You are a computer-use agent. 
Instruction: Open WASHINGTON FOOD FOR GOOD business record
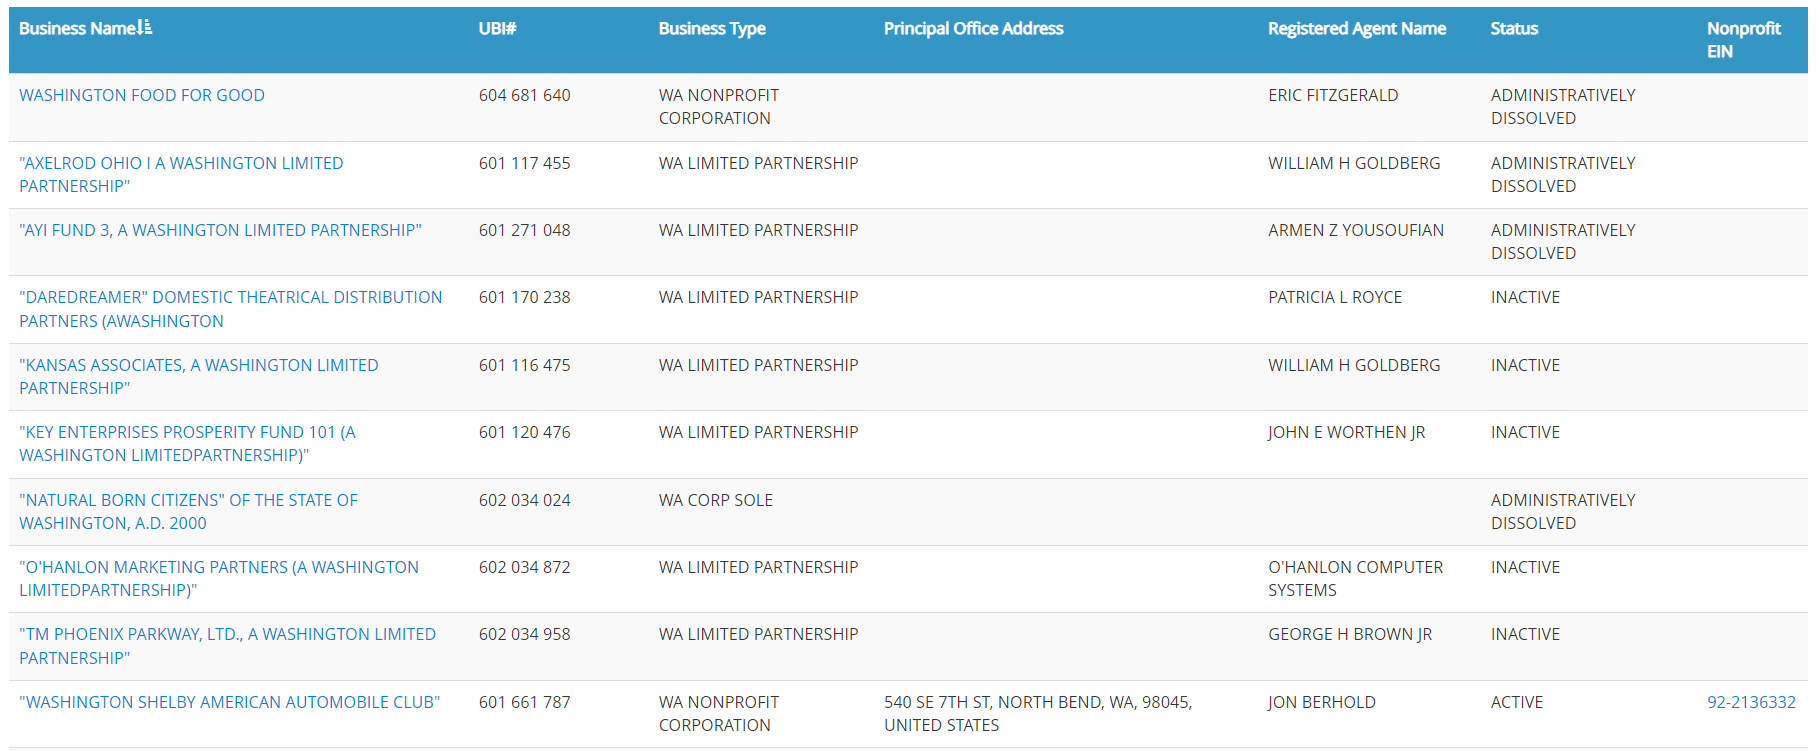point(142,94)
